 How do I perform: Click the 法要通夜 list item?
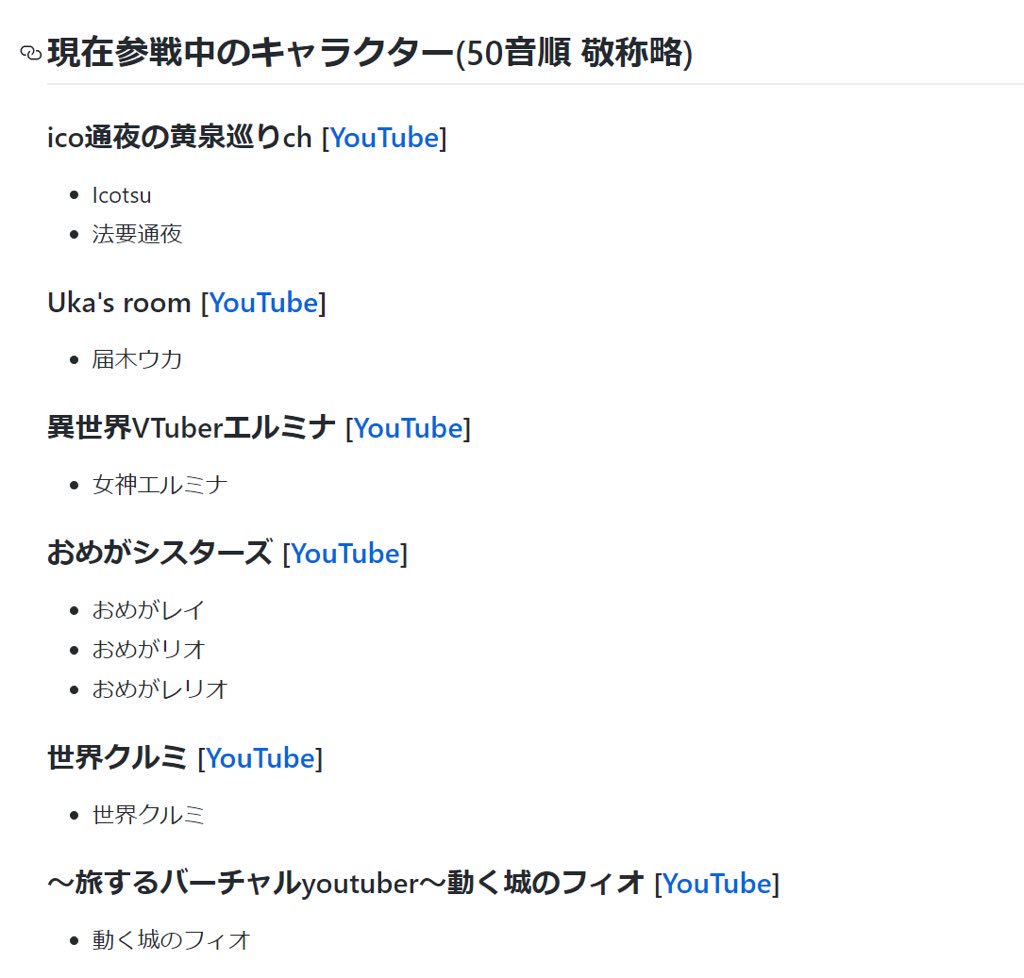137,234
